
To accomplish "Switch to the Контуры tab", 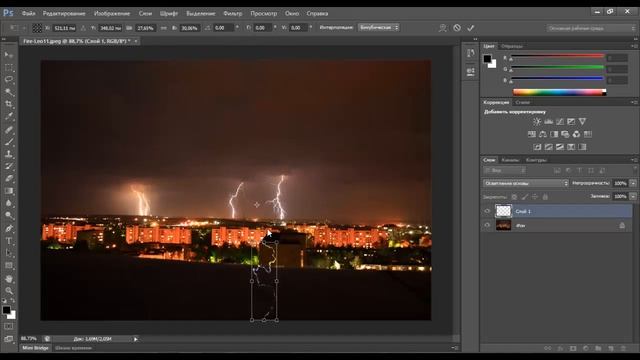I will tap(536, 160).
